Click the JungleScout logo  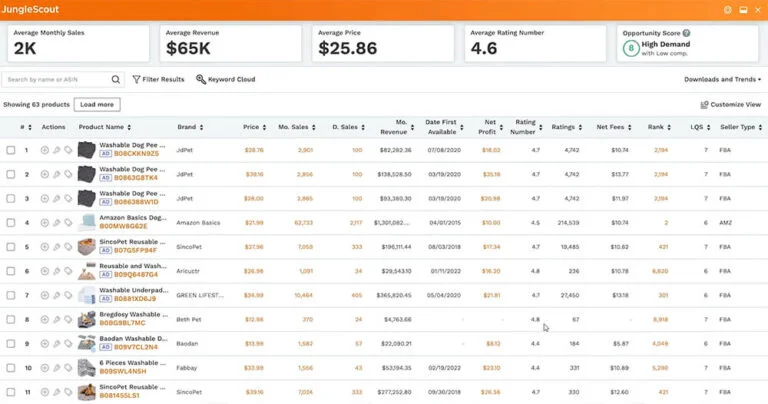(x=30, y=9)
